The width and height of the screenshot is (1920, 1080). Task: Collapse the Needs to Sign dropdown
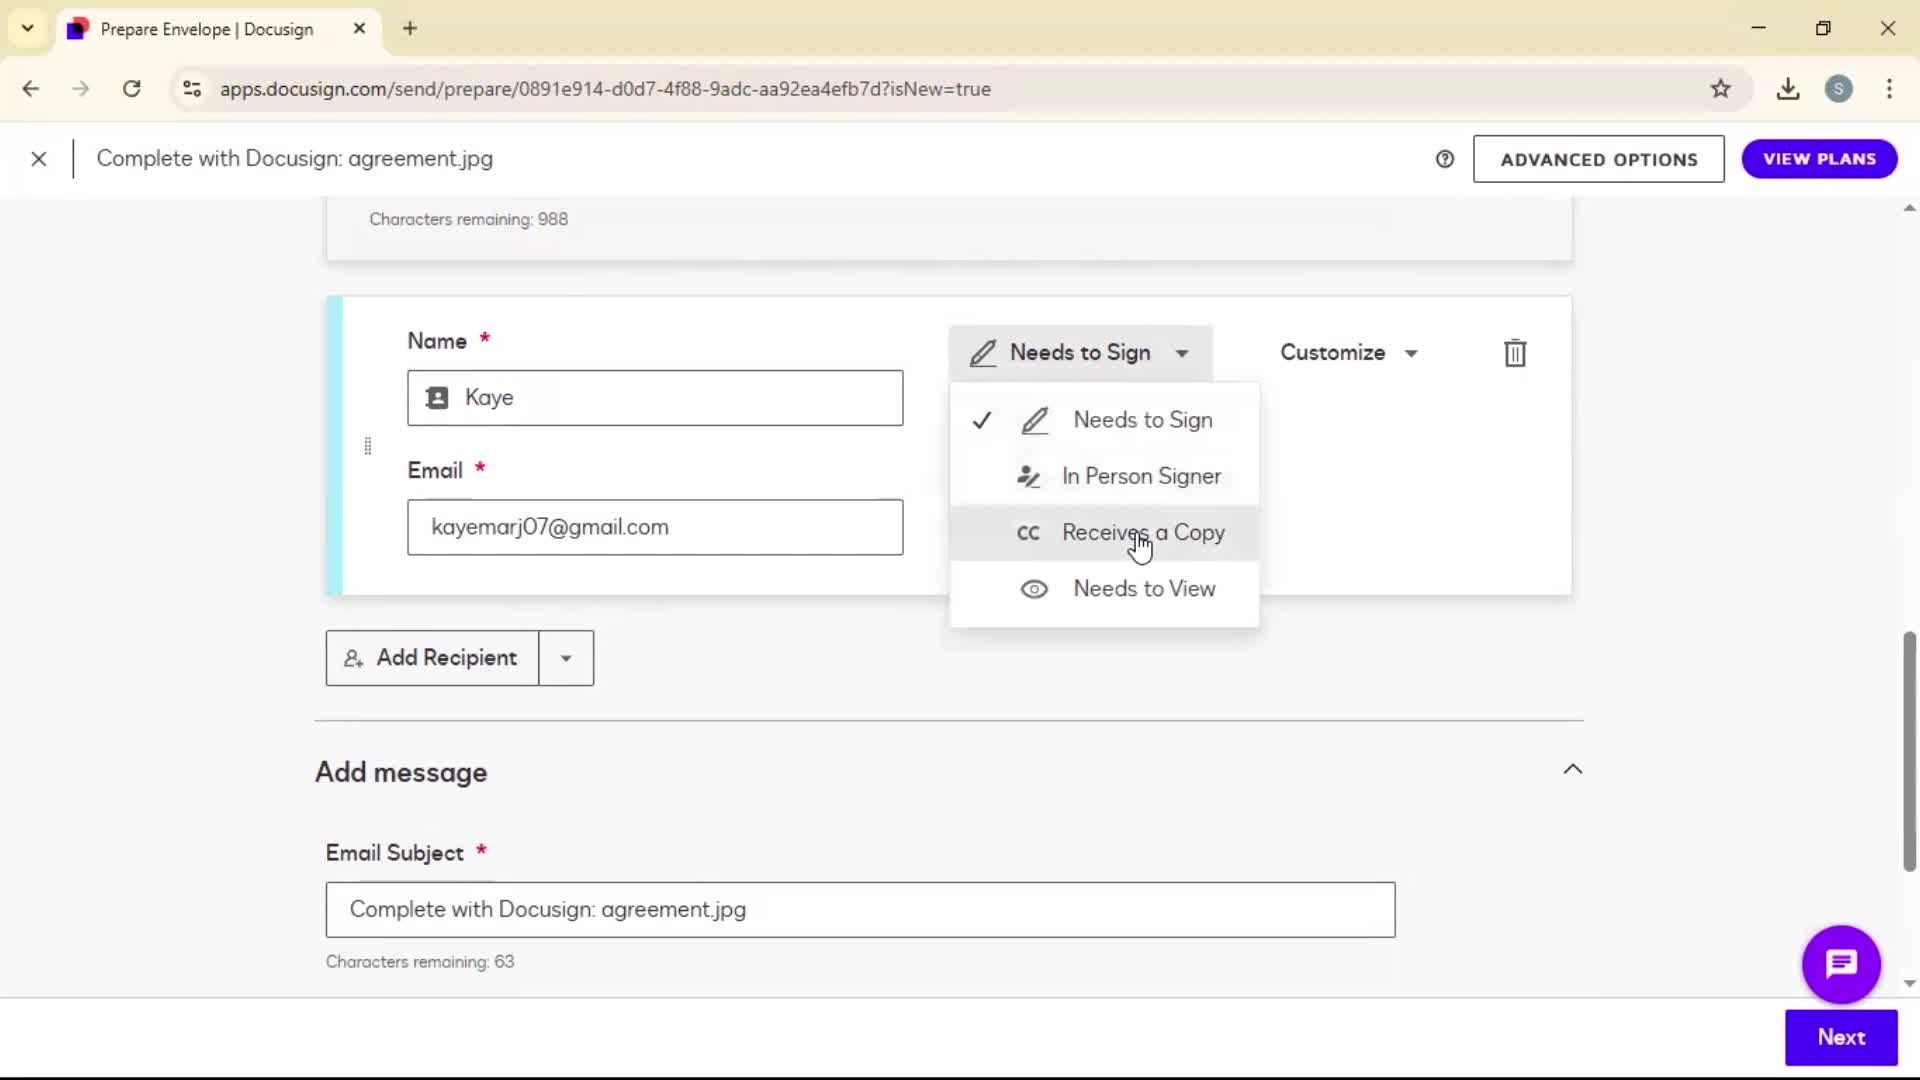(1080, 353)
